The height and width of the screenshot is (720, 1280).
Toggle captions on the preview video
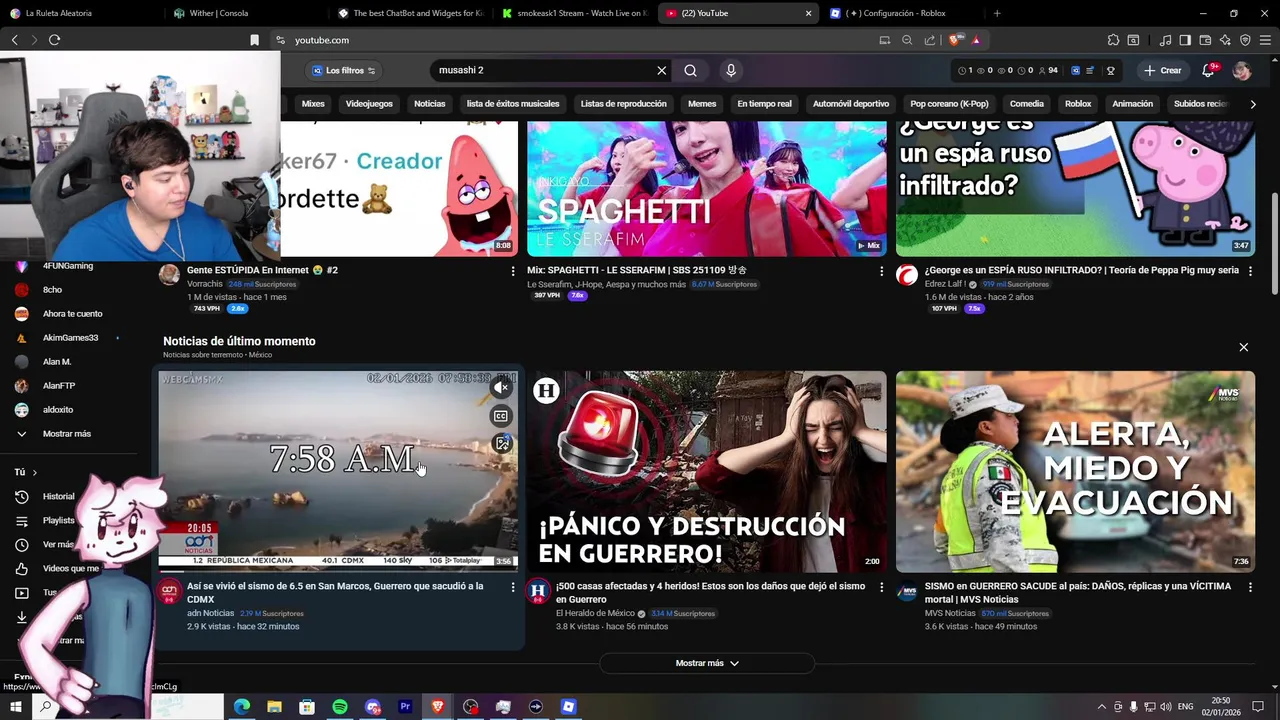tap(502, 416)
